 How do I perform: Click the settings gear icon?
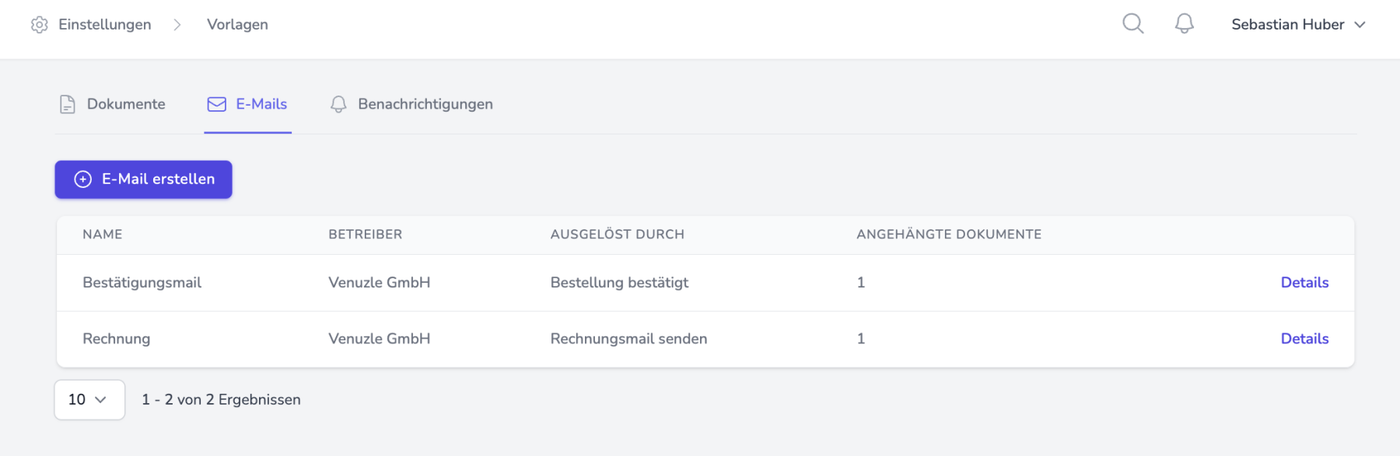tap(39, 25)
